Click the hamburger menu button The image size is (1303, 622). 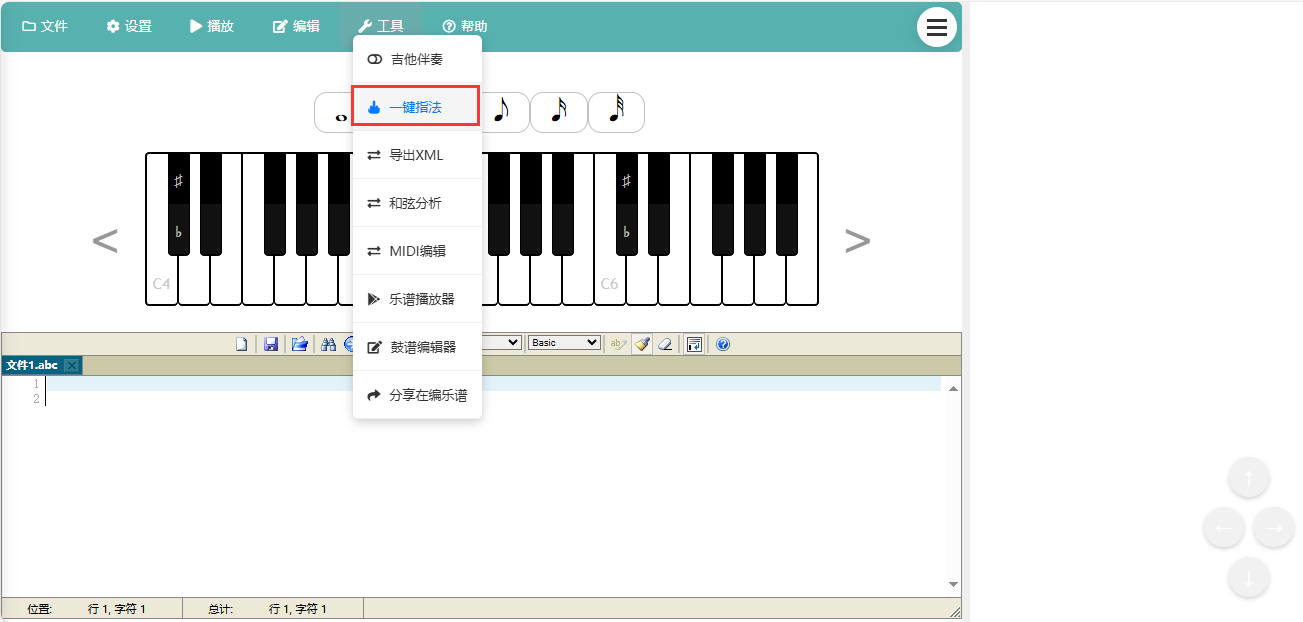click(937, 27)
